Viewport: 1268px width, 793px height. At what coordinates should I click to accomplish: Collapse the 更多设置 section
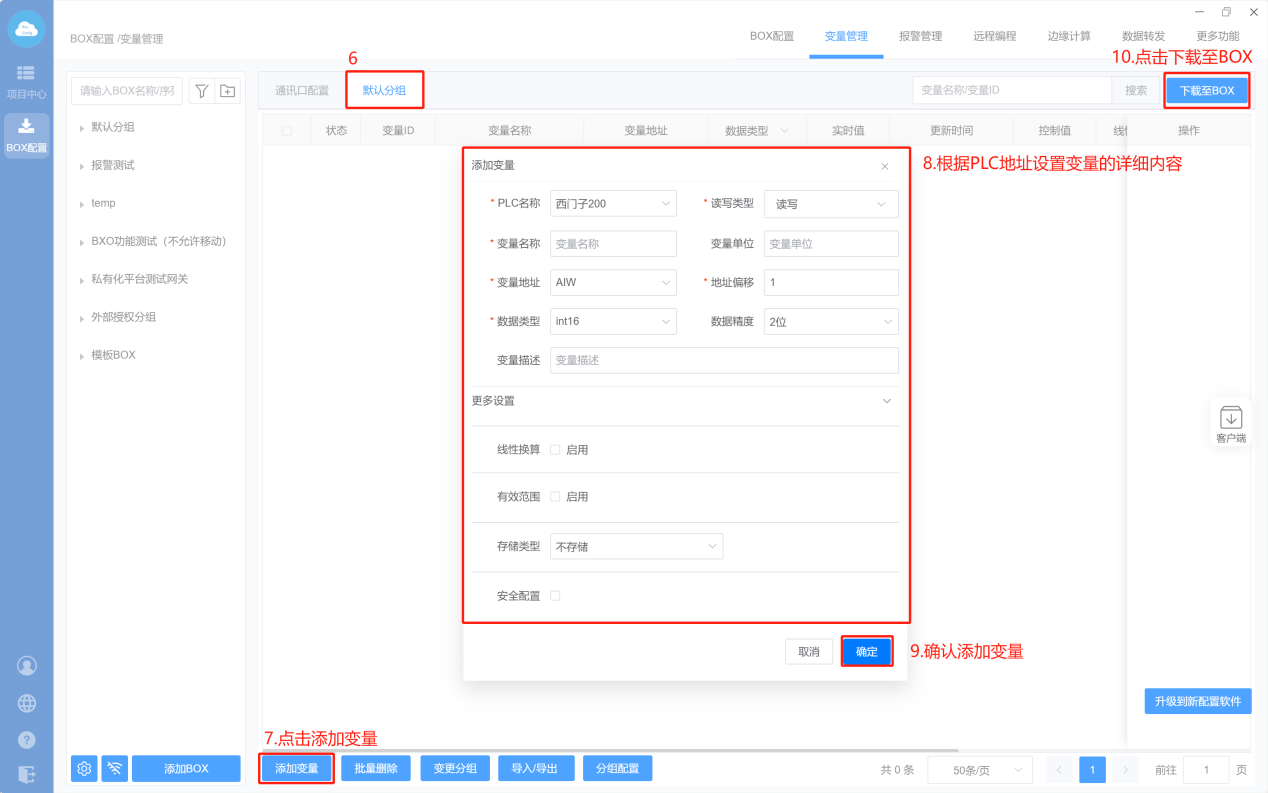(x=885, y=401)
